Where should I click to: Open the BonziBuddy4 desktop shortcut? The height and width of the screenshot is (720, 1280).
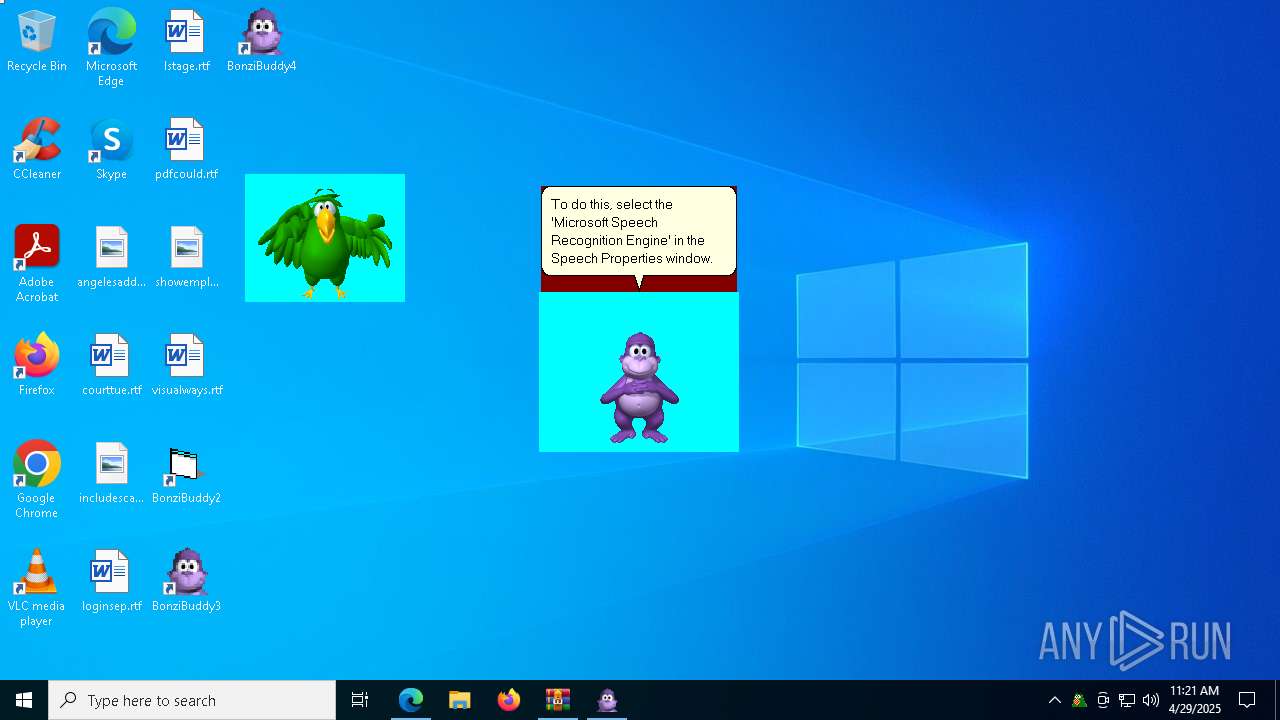(x=261, y=42)
